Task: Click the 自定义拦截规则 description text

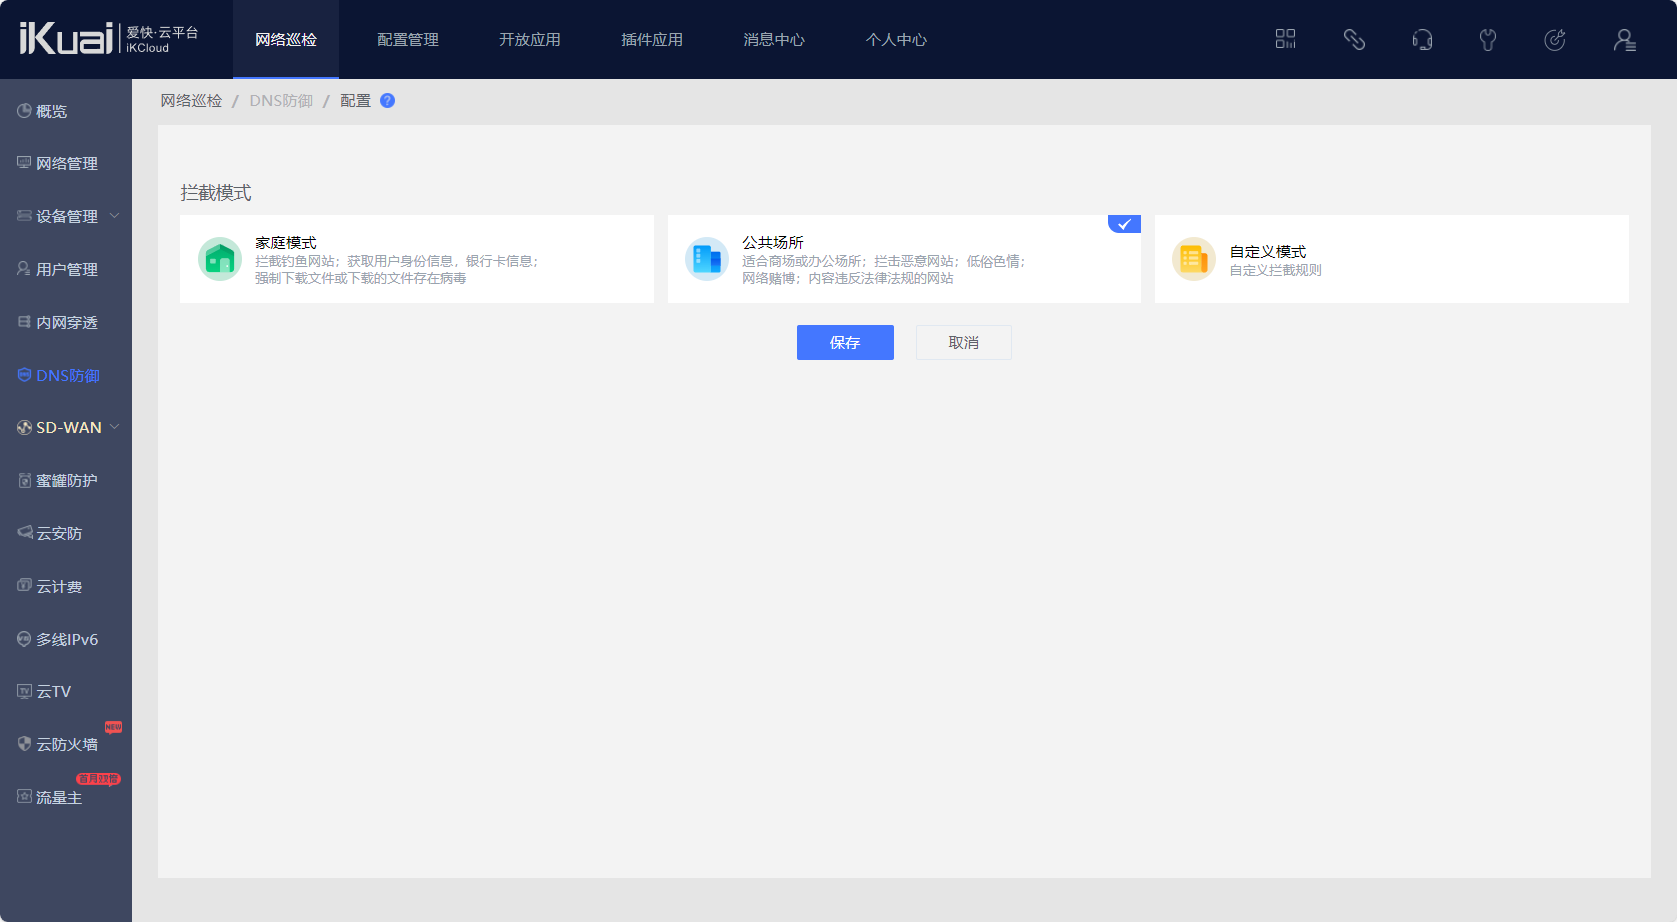Action: pyautogui.click(x=1276, y=270)
